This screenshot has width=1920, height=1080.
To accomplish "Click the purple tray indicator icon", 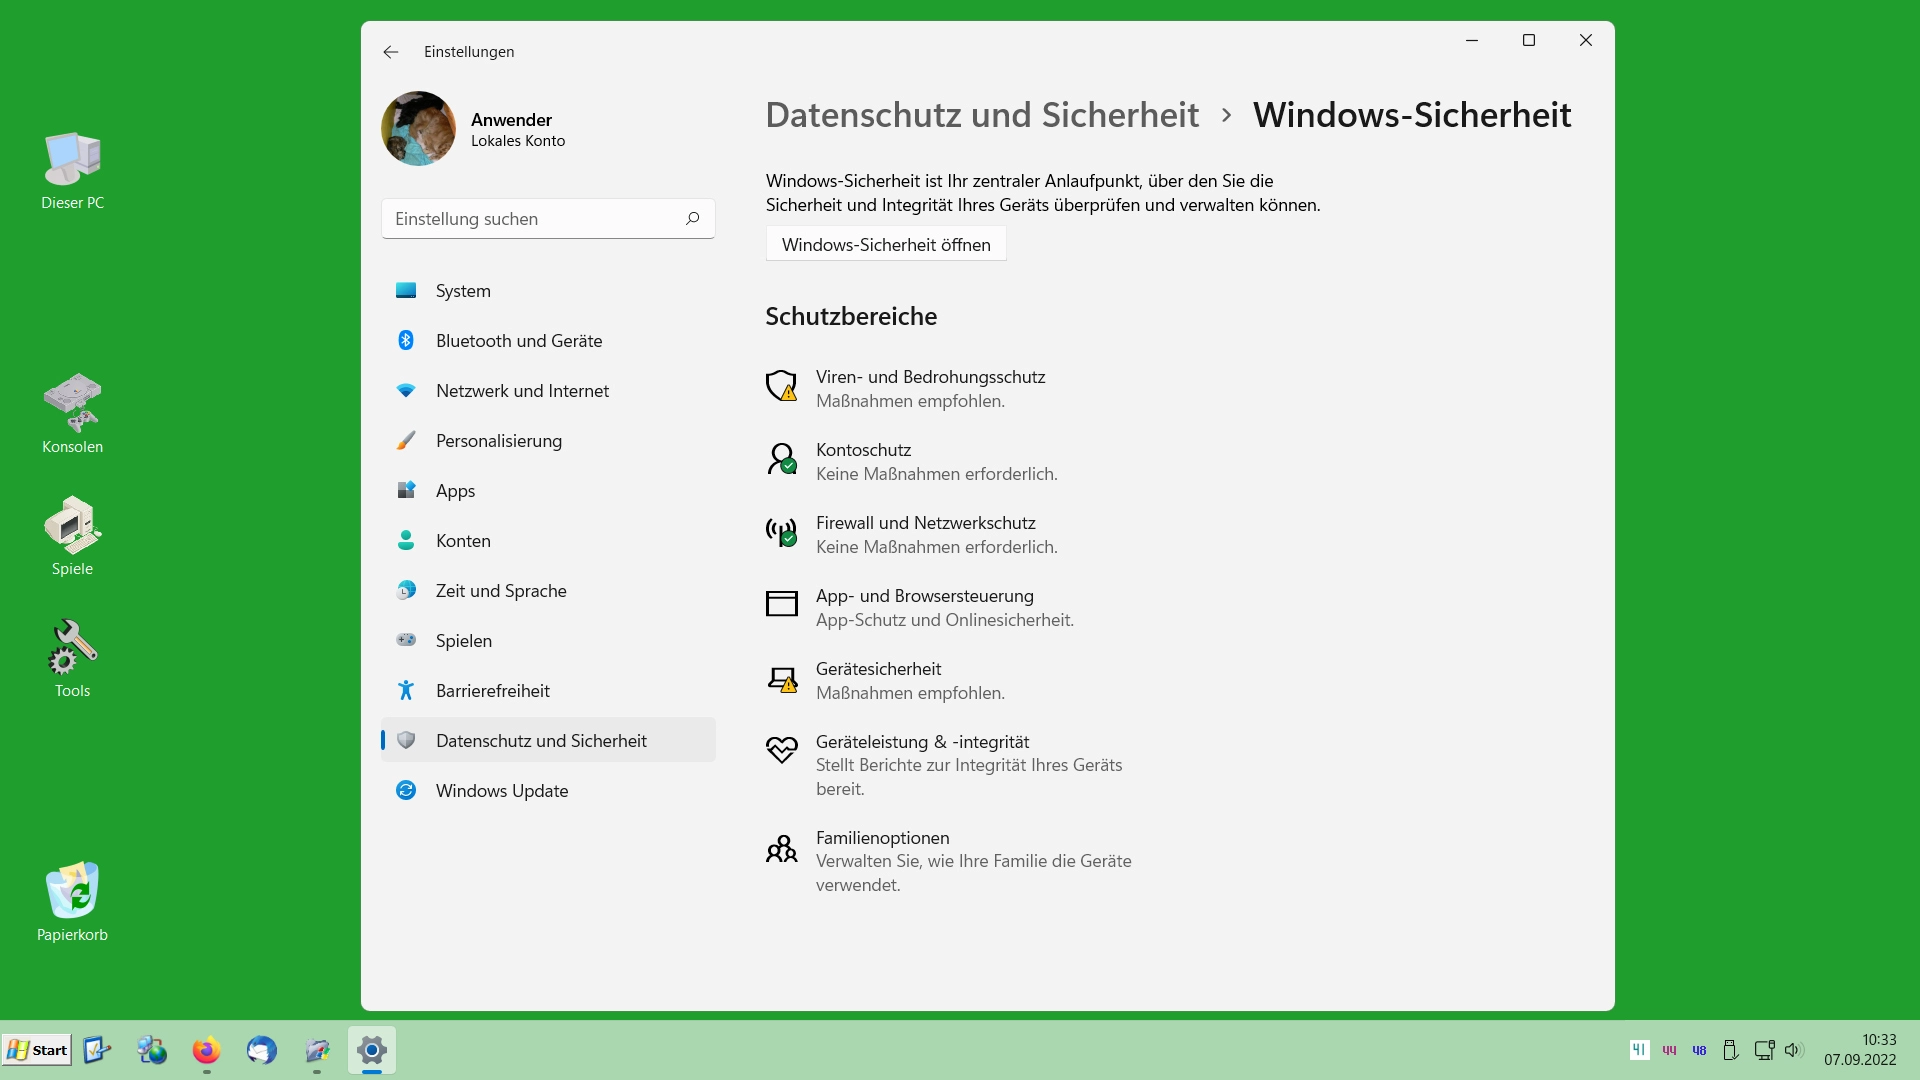I will [x=1669, y=1050].
